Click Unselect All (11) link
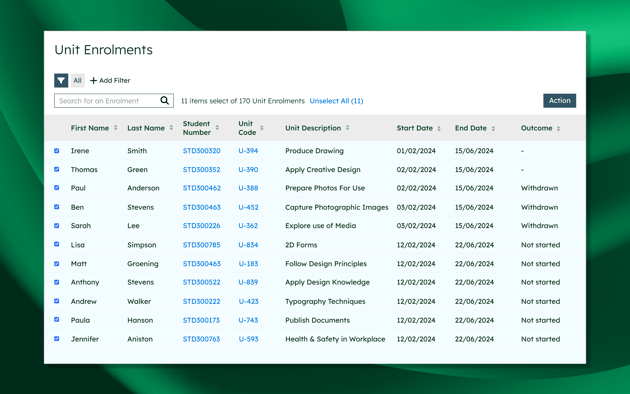This screenshot has height=394, width=630. [336, 101]
